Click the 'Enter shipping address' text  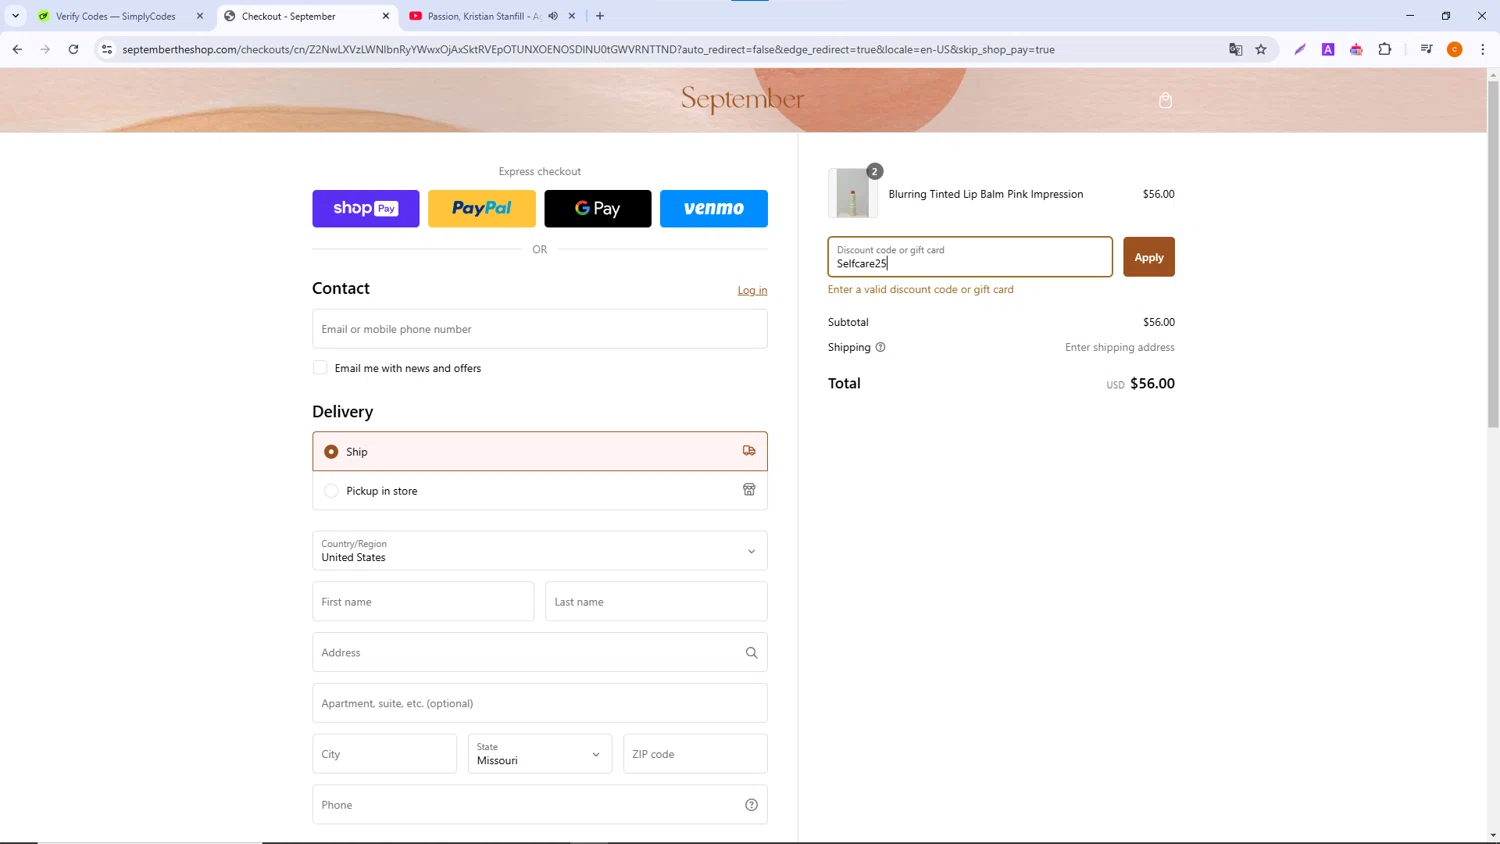point(1119,347)
